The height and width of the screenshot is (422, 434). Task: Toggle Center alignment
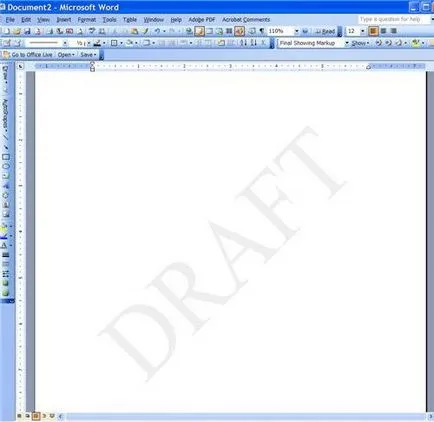pos(384,31)
